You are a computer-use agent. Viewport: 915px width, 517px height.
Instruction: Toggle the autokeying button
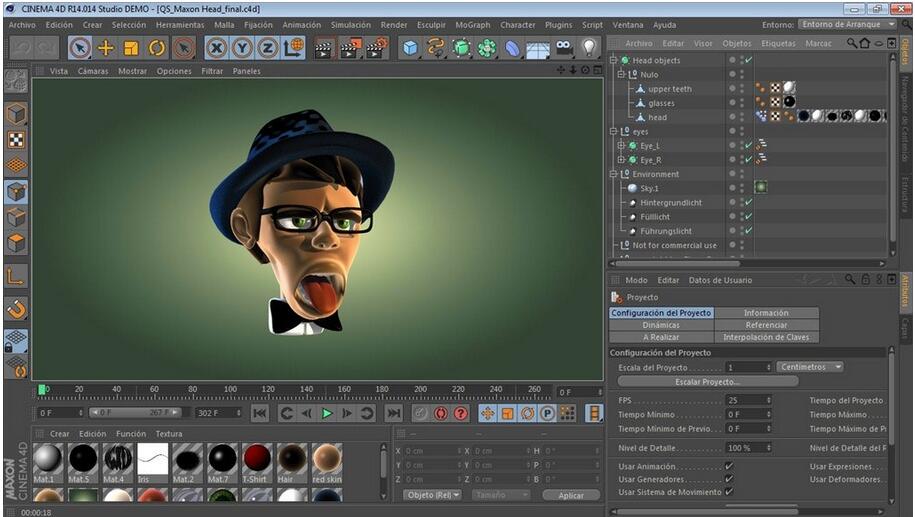click(441, 414)
